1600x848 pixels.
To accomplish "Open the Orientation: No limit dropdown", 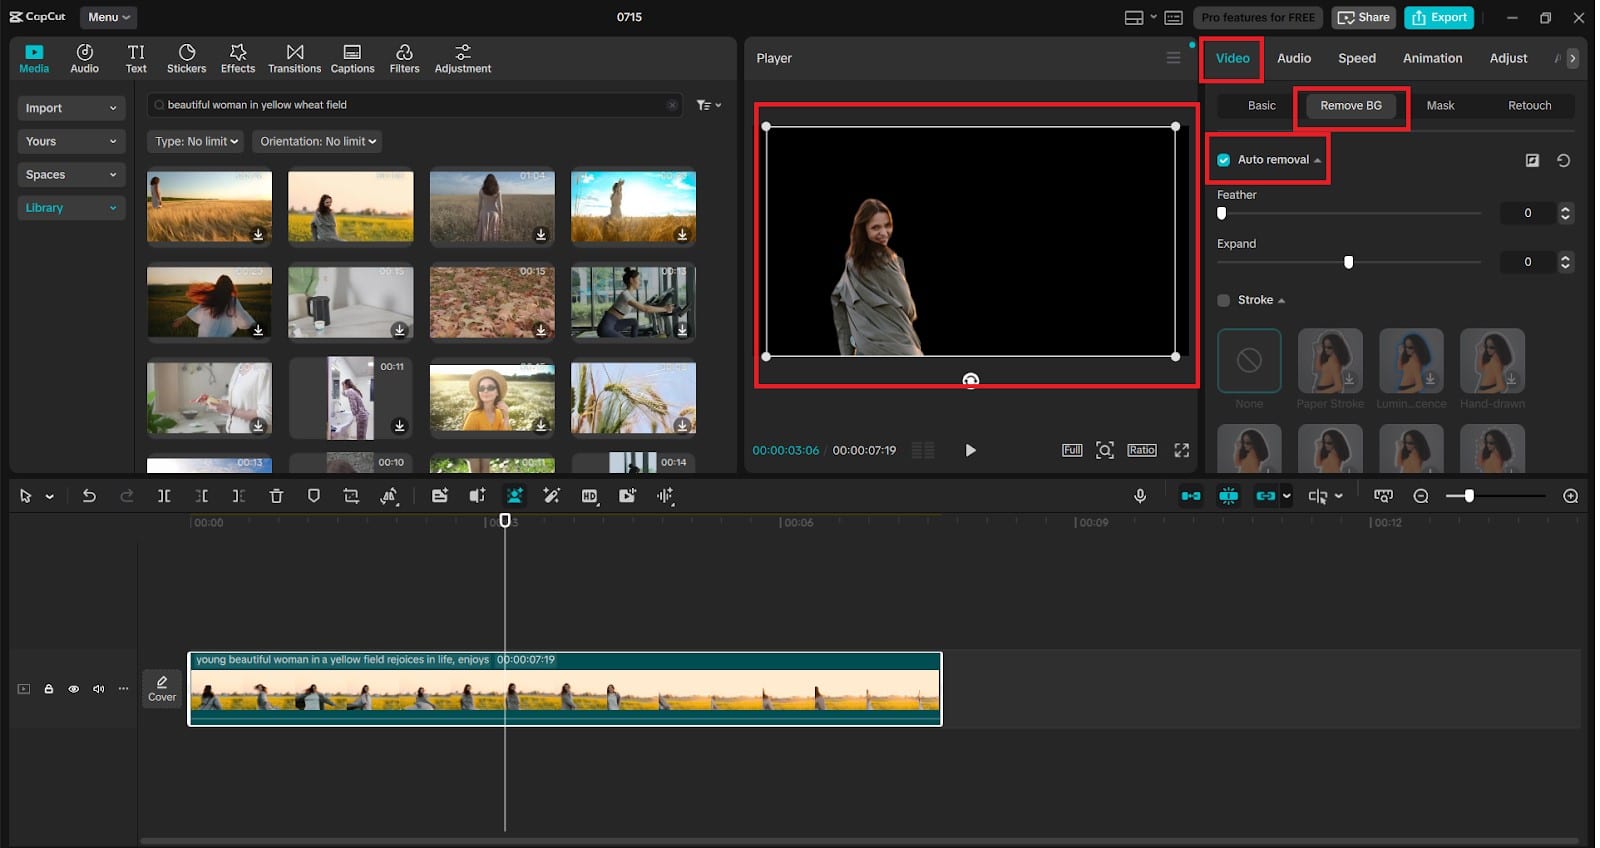I will 317,141.
